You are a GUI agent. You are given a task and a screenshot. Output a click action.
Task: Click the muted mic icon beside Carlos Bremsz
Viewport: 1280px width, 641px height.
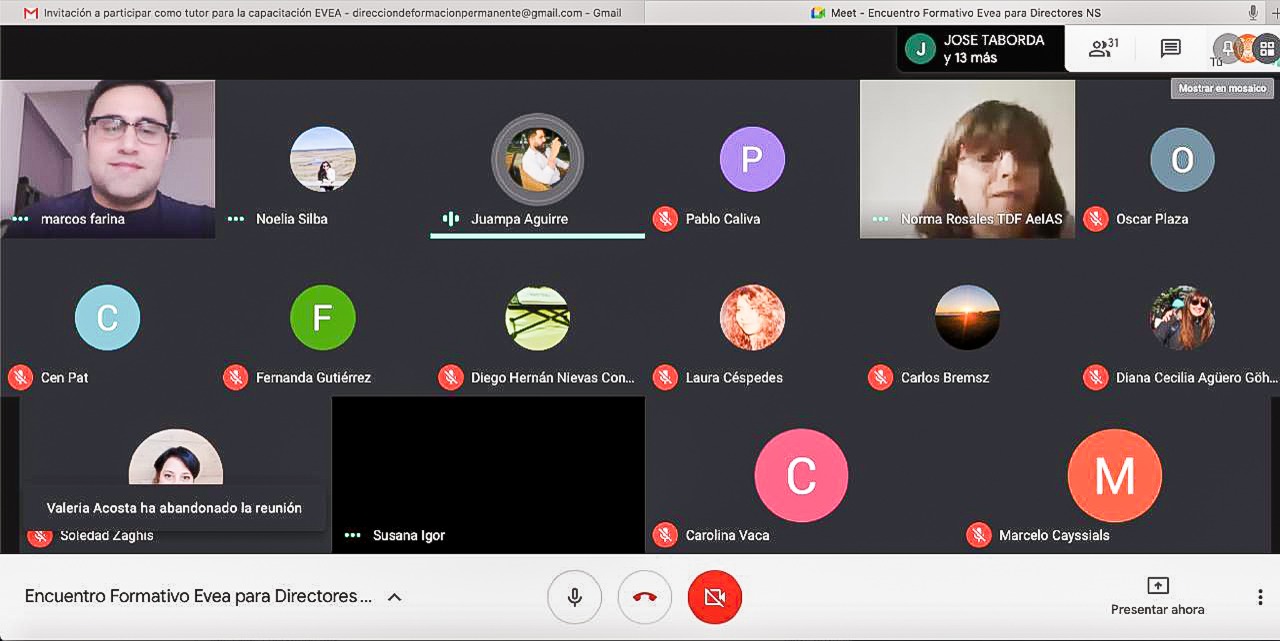[x=880, y=378]
